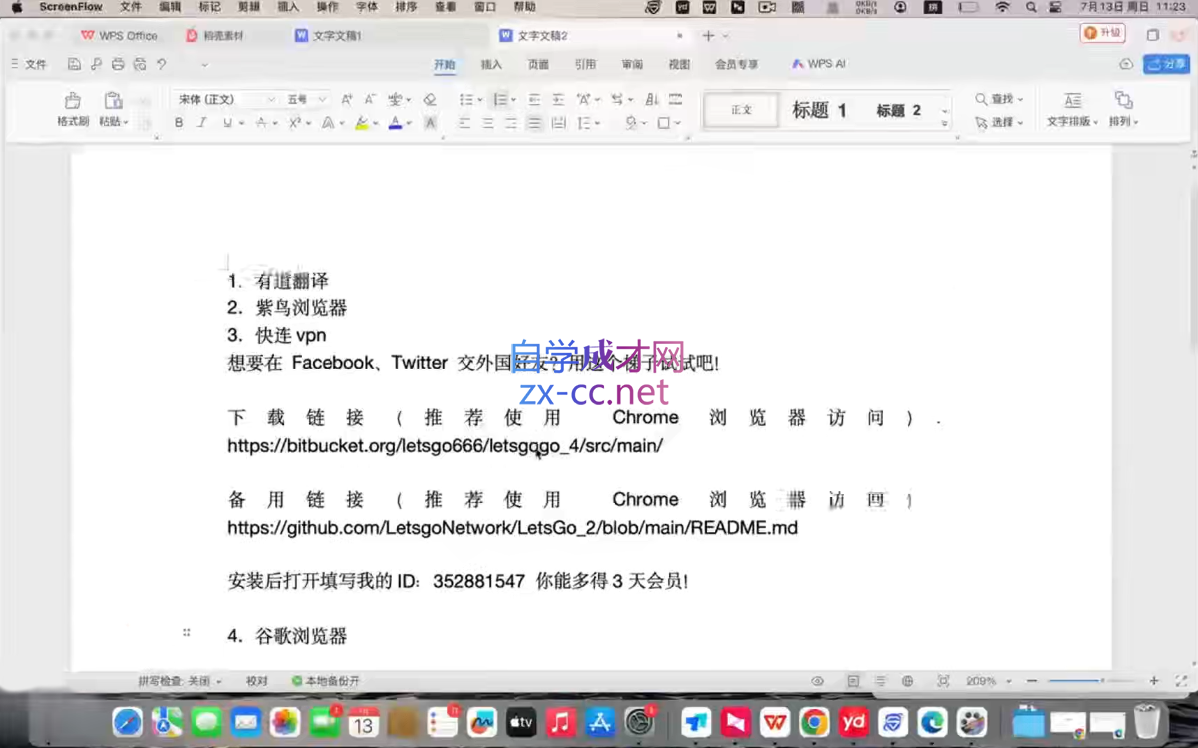Click the Print Preview icon
Screen dimensions: 1198x748
click(140, 64)
